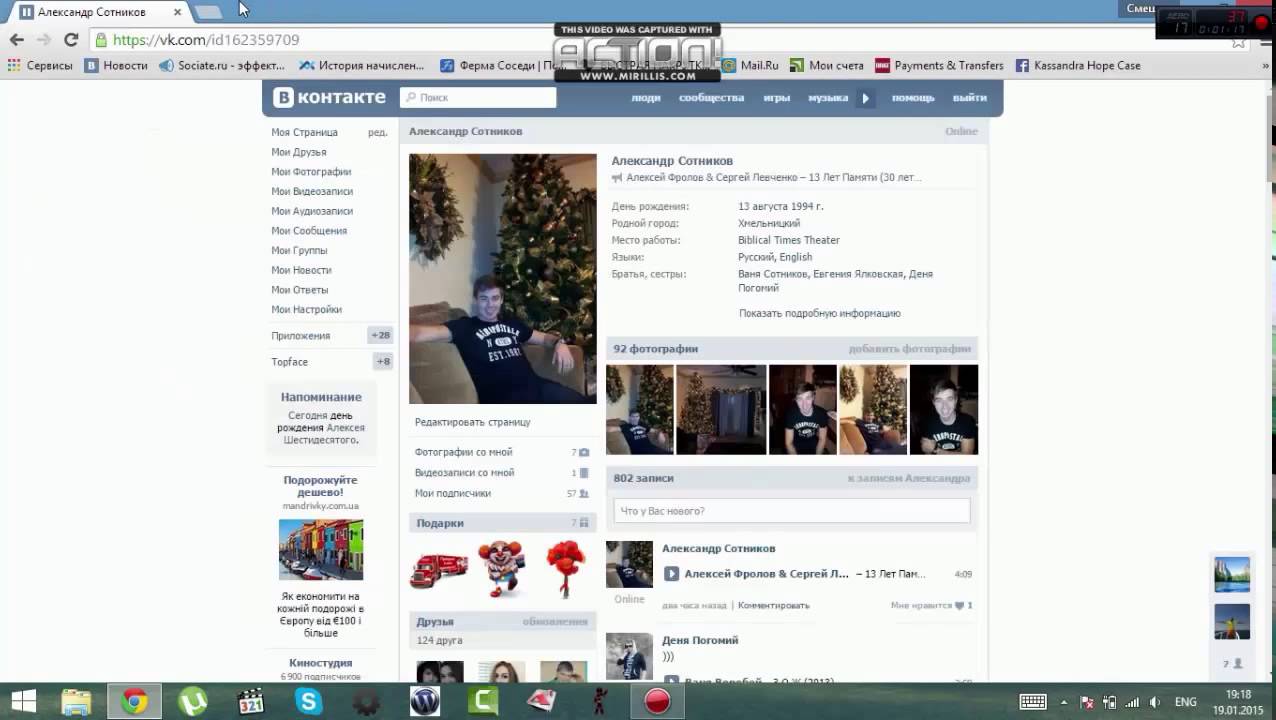Open File Explorer from the taskbar

click(x=76, y=702)
